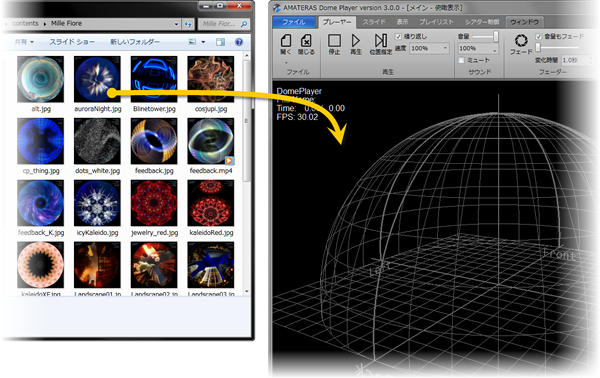Enable the mute (ミュート) checkbox

[x=461, y=60]
